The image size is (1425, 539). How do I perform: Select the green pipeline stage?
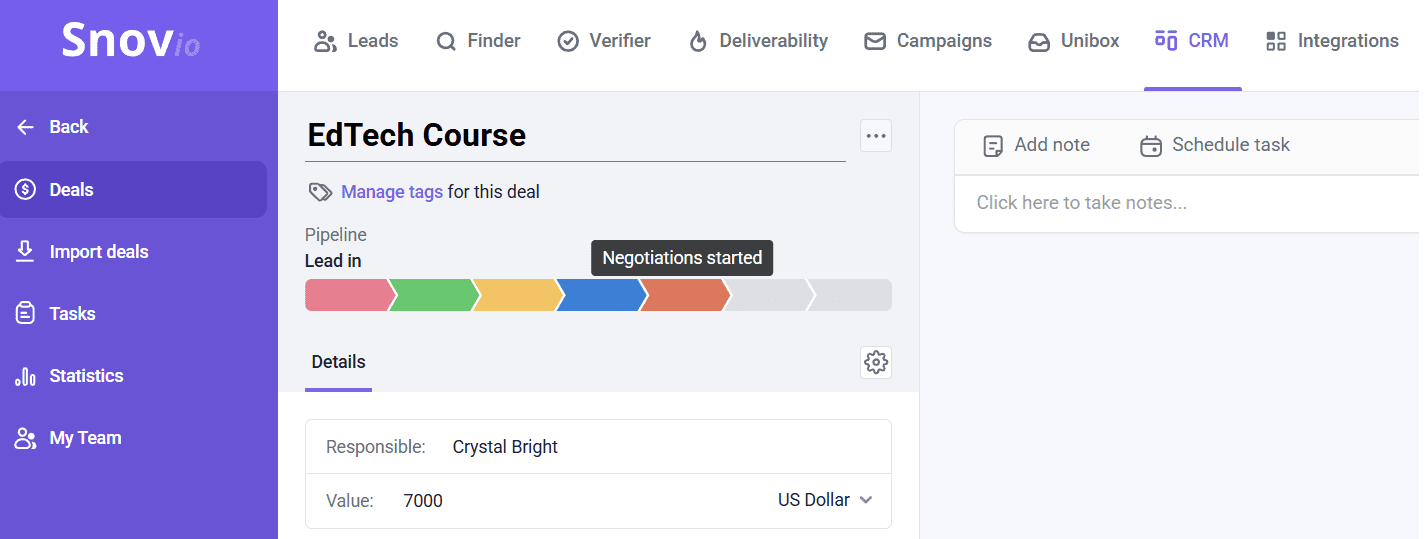431,295
